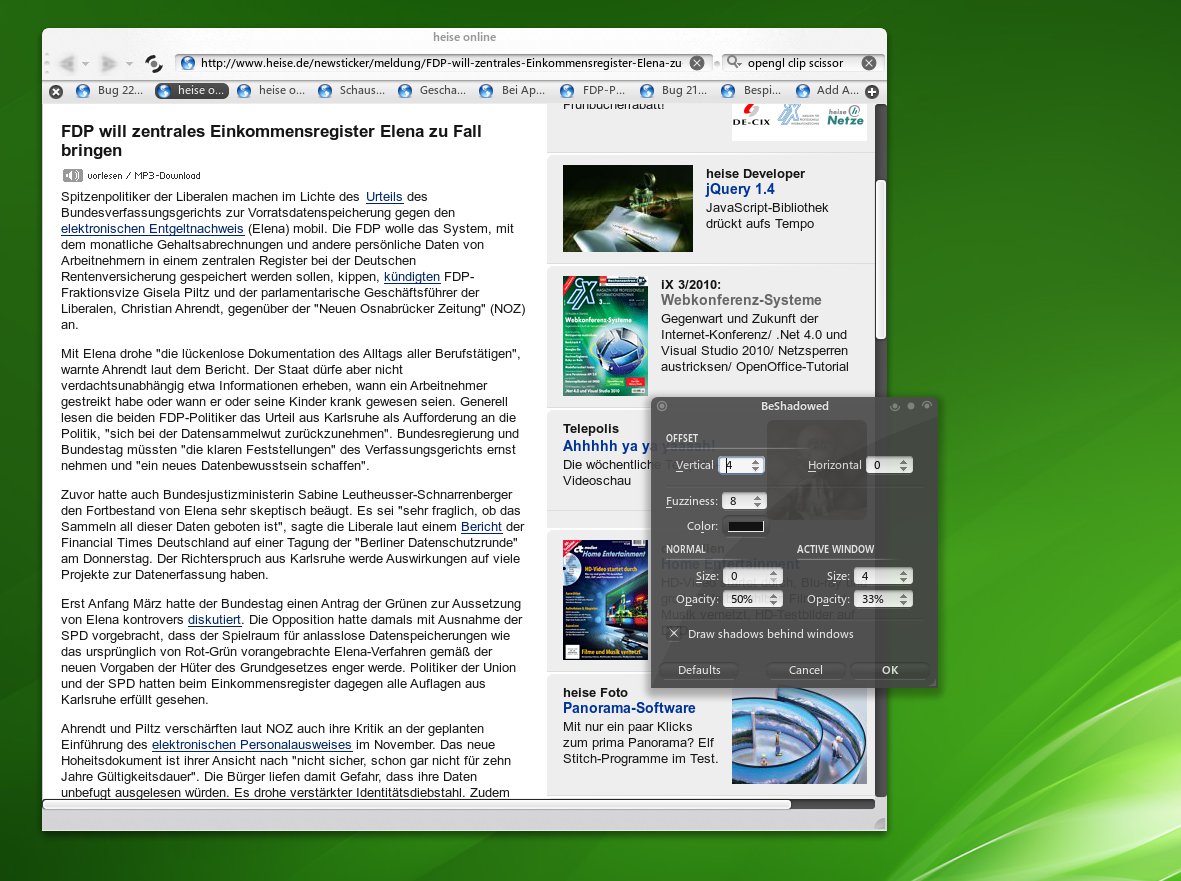Open the 'Webkonferenz-Systeme' iX headline
Viewport: 1181px width, 881px height.
pyautogui.click(x=741, y=300)
